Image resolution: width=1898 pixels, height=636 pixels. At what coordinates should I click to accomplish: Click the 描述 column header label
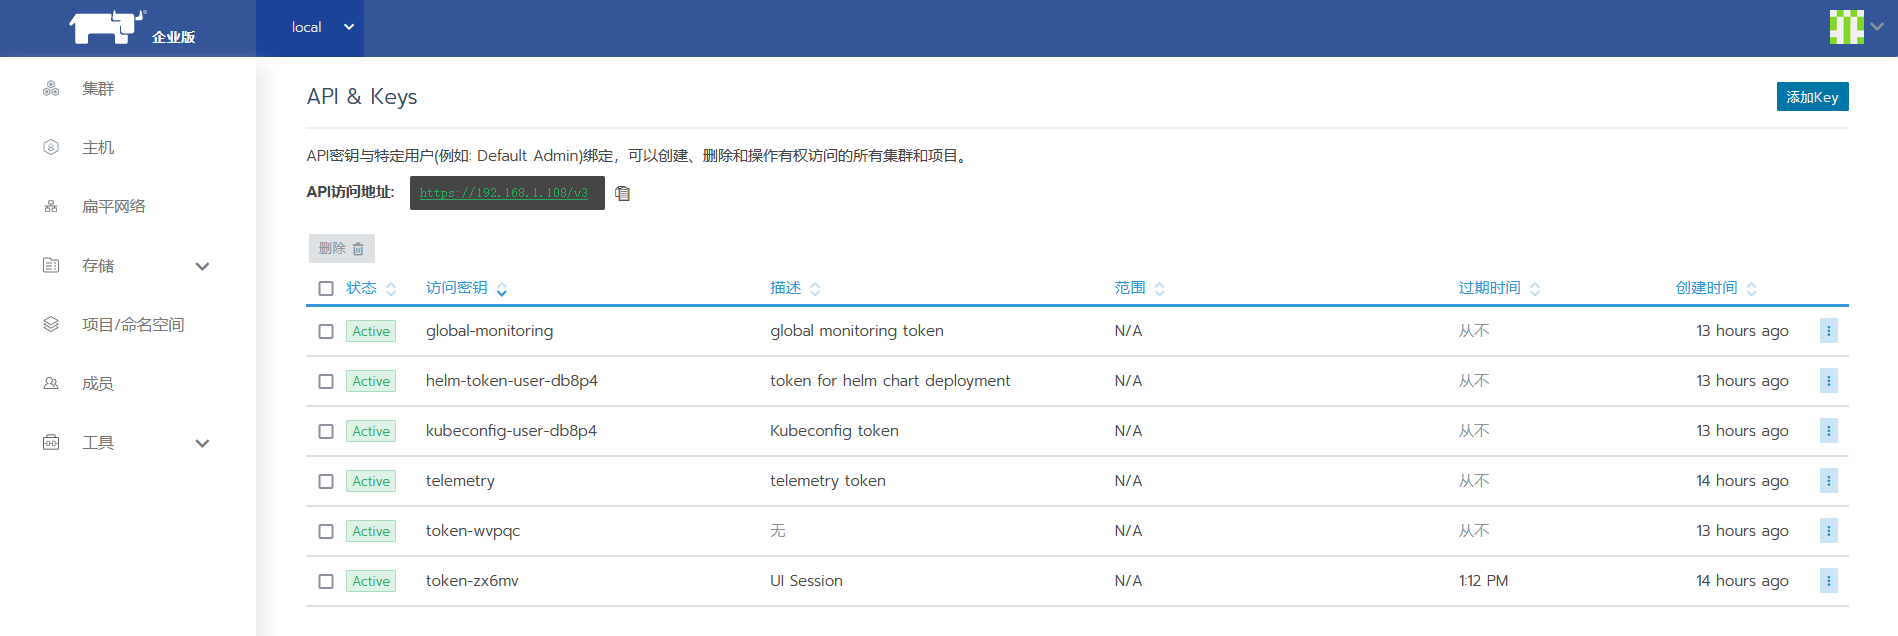[x=786, y=288]
